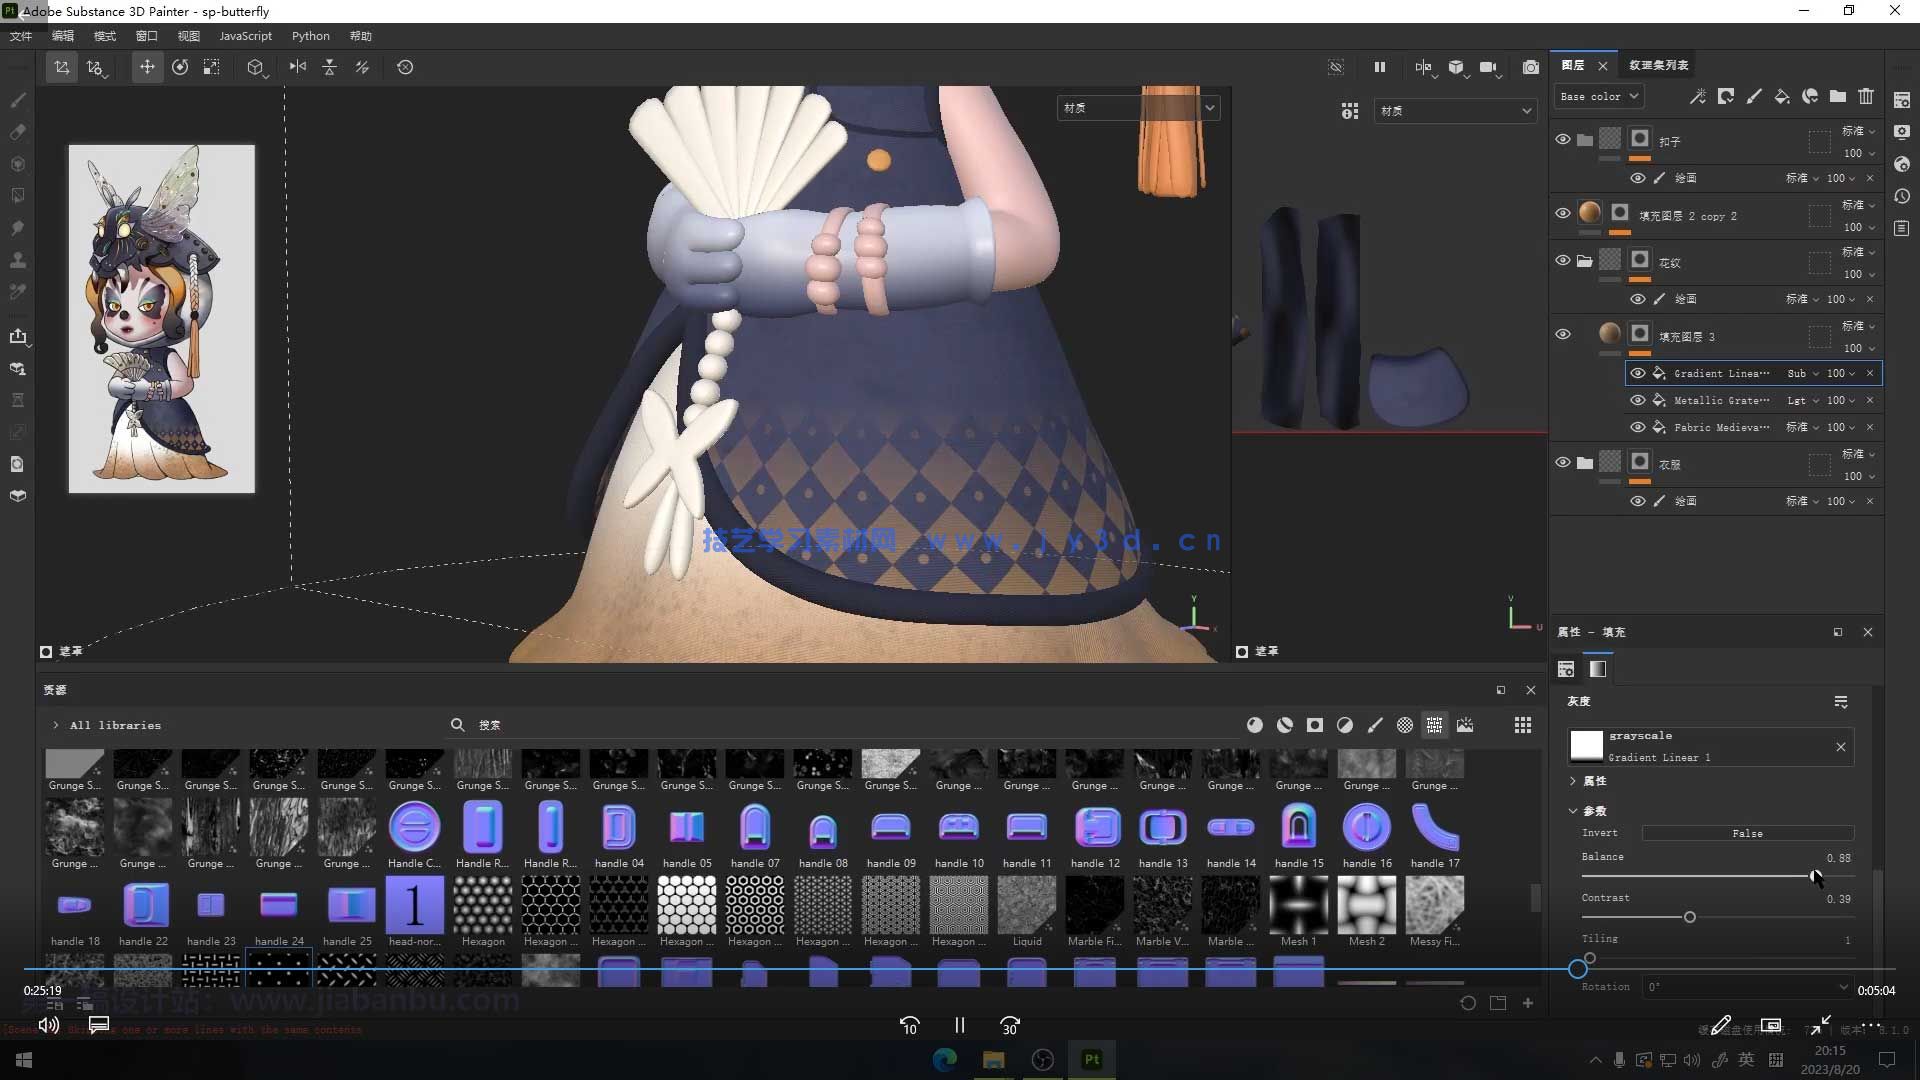This screenshot has height=1080, width=1920.
Task: Click the camera screenshot icon in viewport toolbar
Action: click(x=1530, y=67)
